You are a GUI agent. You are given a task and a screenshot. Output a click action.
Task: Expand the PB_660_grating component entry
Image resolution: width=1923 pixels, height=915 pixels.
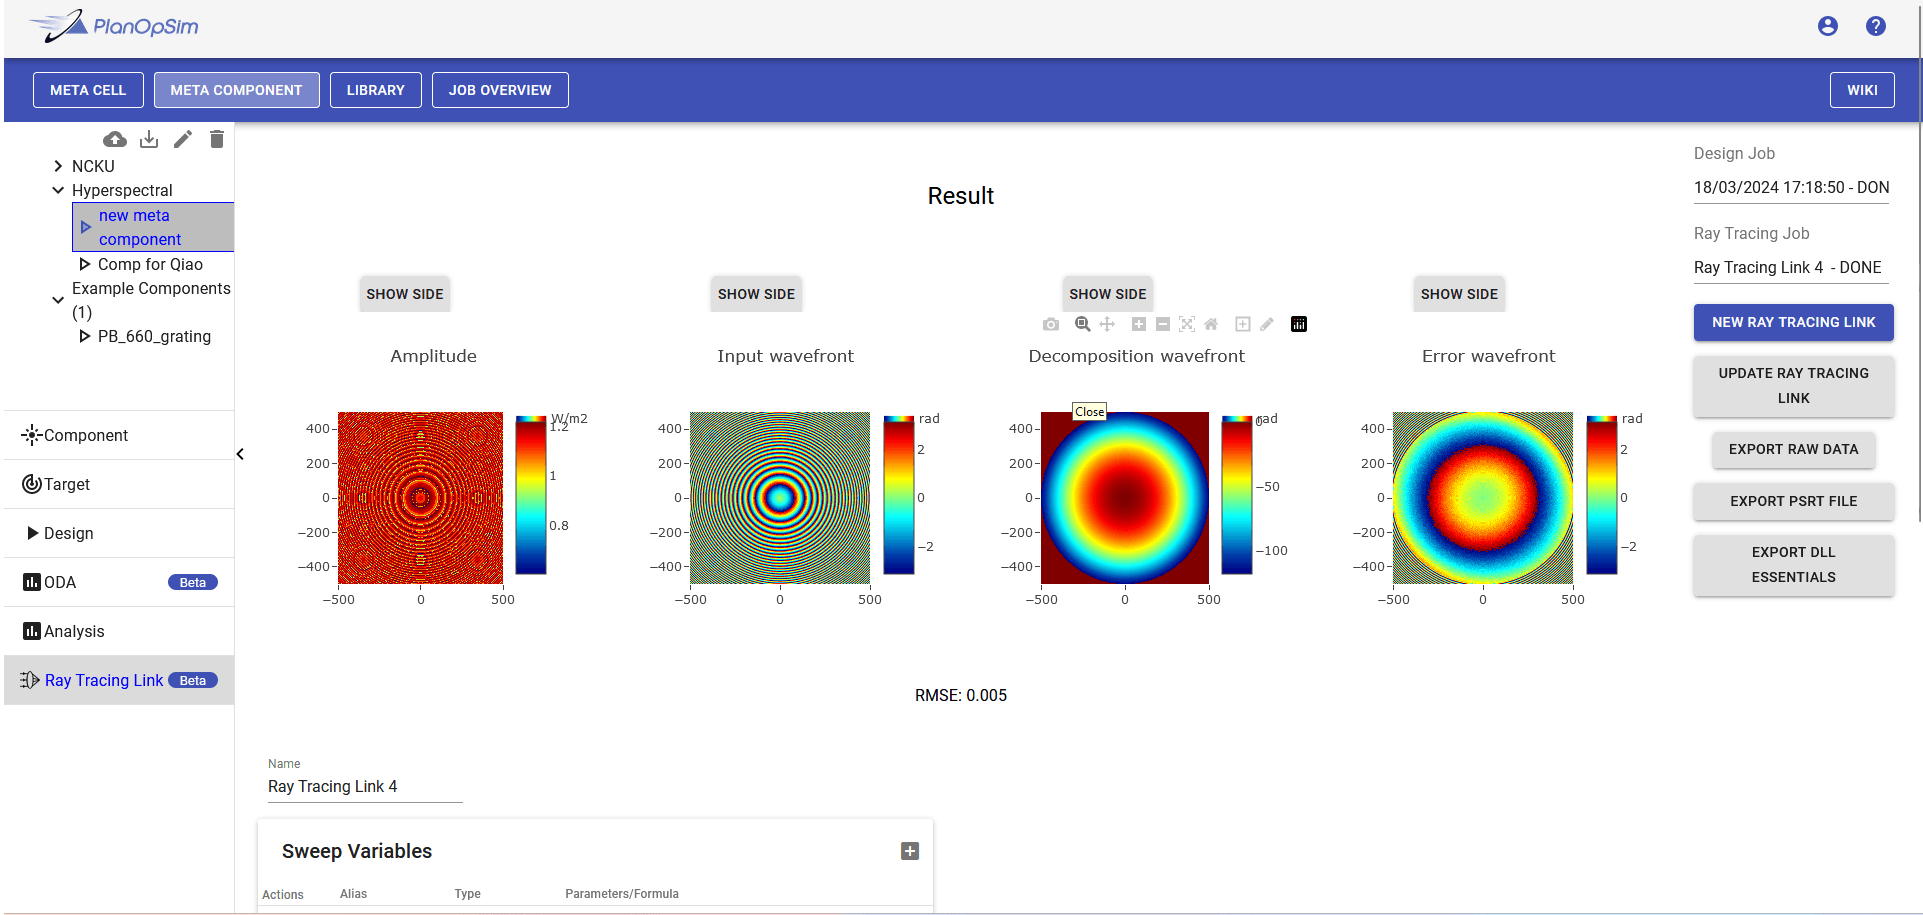[x=85, y=337]
